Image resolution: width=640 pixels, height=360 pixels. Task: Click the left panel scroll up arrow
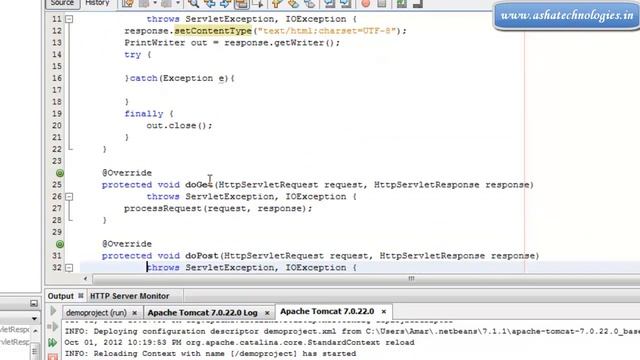[x=35, y=330]
